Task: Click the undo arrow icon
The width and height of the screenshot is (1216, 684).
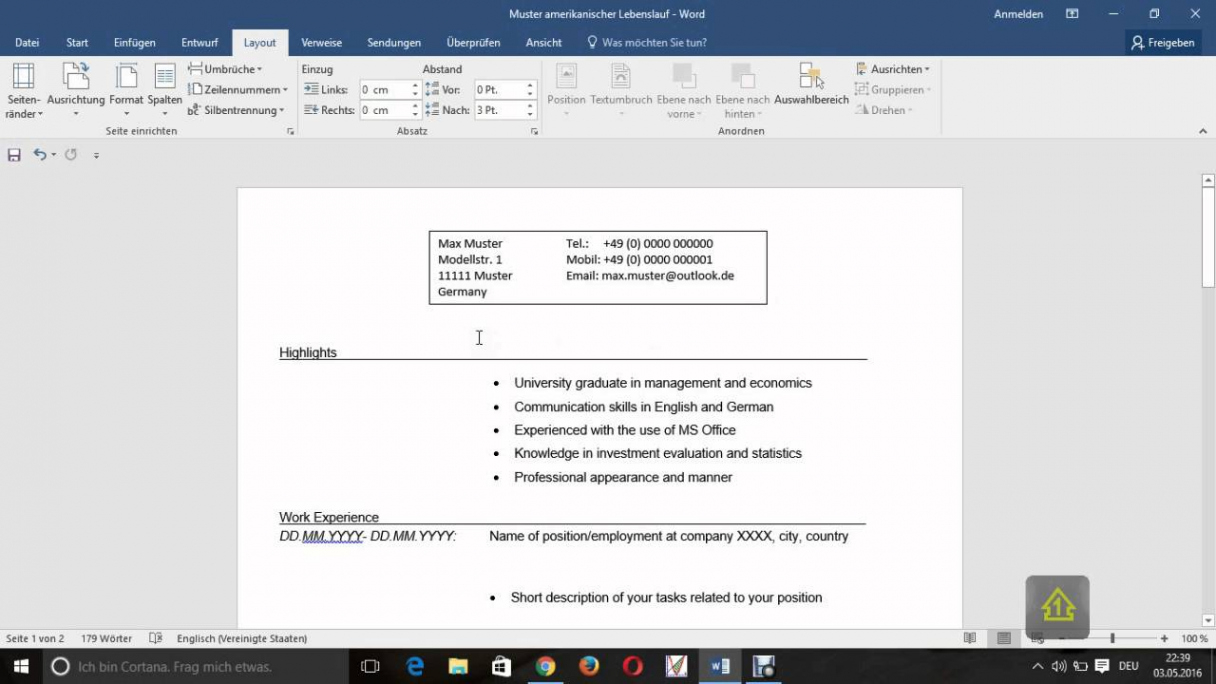Action: click(39, 155)
